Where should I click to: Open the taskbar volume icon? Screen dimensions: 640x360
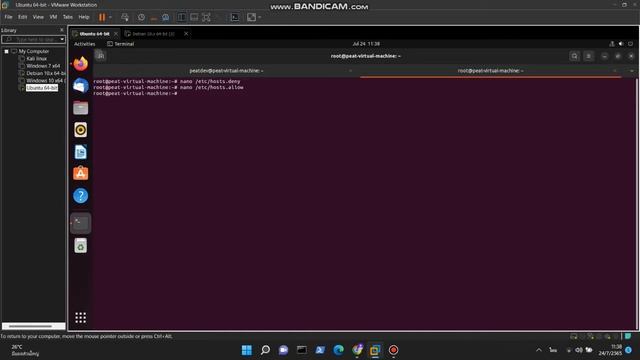coord(579,350)
